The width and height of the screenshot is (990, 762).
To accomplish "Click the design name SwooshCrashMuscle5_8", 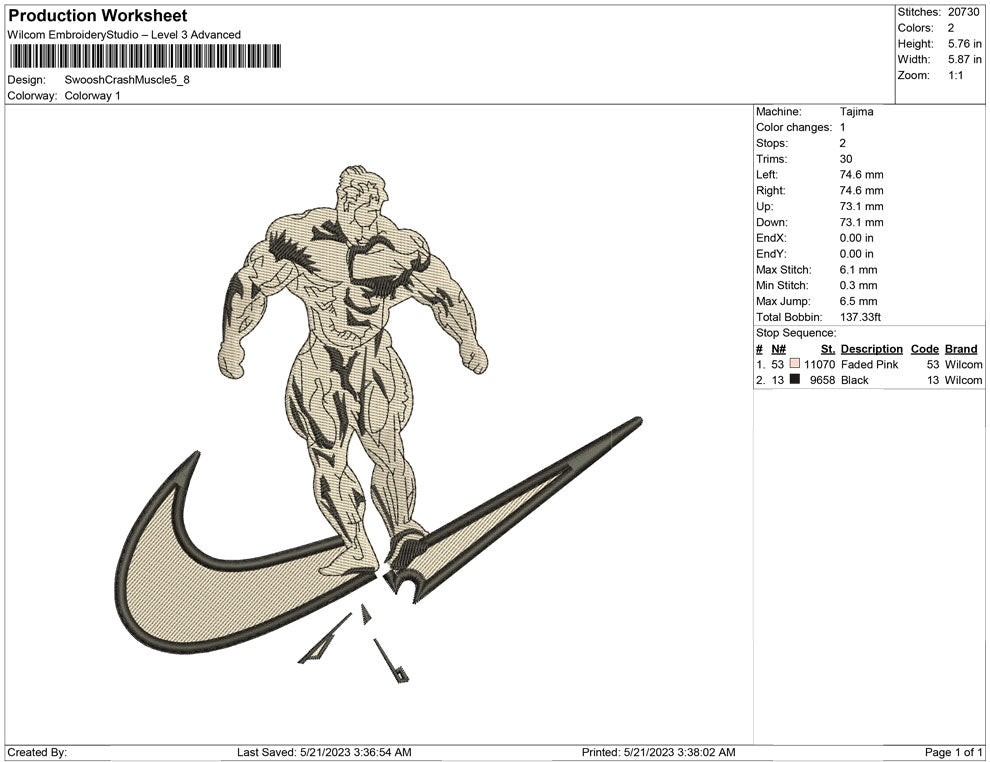I will [127, 80].
